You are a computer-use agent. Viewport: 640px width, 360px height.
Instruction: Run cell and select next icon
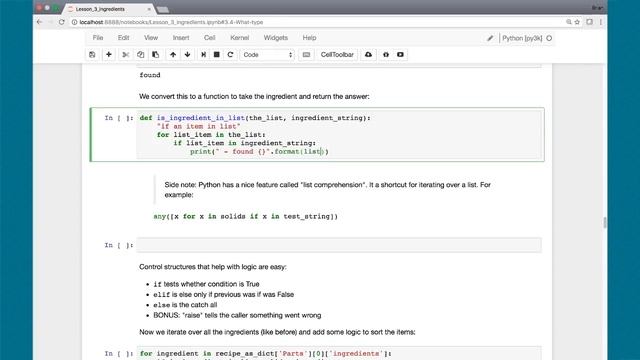tap(203, 55)
